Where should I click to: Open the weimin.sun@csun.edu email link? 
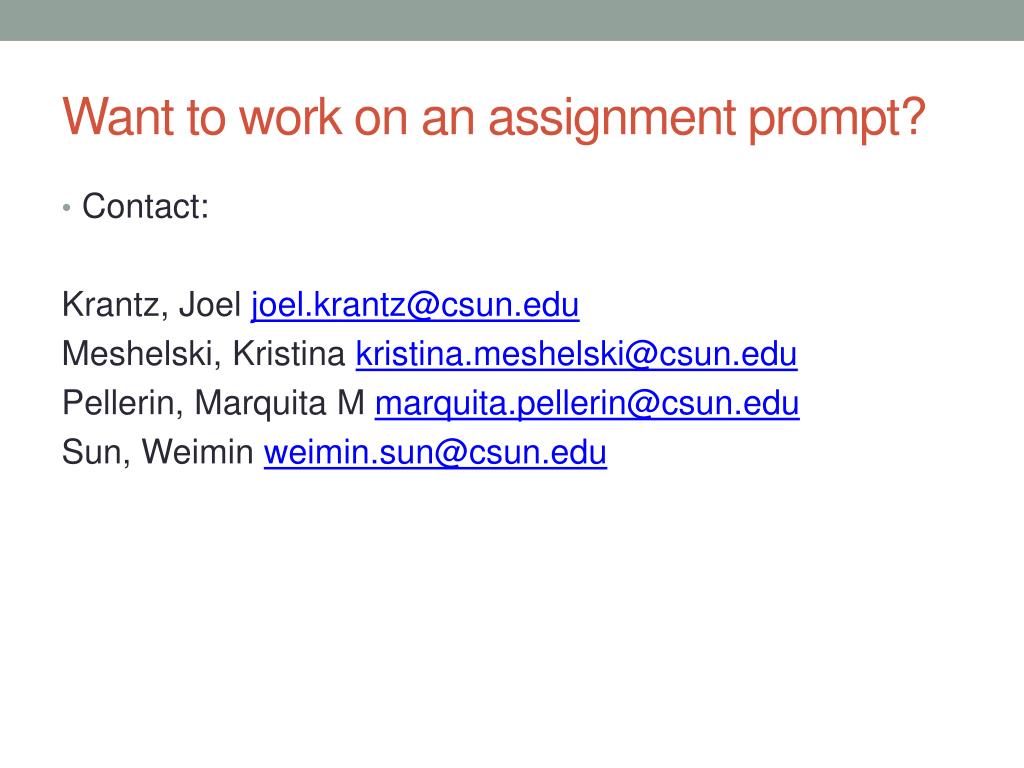(435, 452)
